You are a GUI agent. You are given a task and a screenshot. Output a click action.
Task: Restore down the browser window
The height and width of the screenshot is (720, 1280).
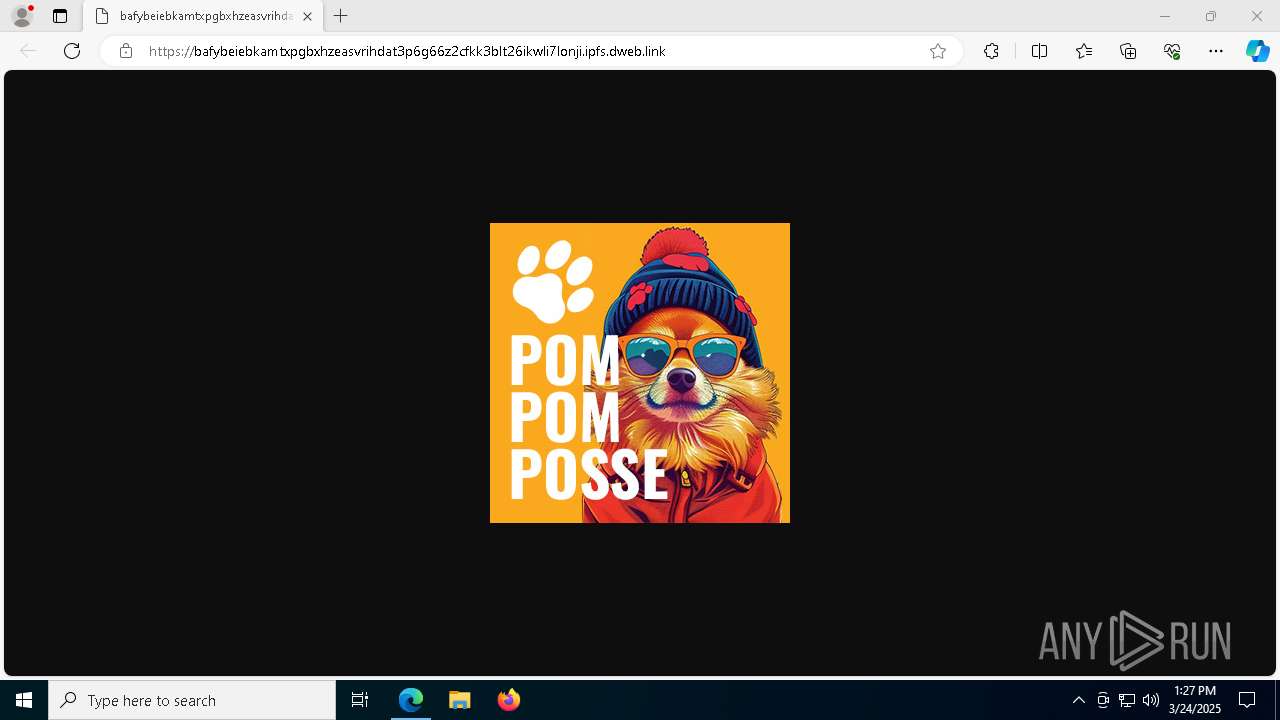pyautogui.click(x=1211, y=16)
